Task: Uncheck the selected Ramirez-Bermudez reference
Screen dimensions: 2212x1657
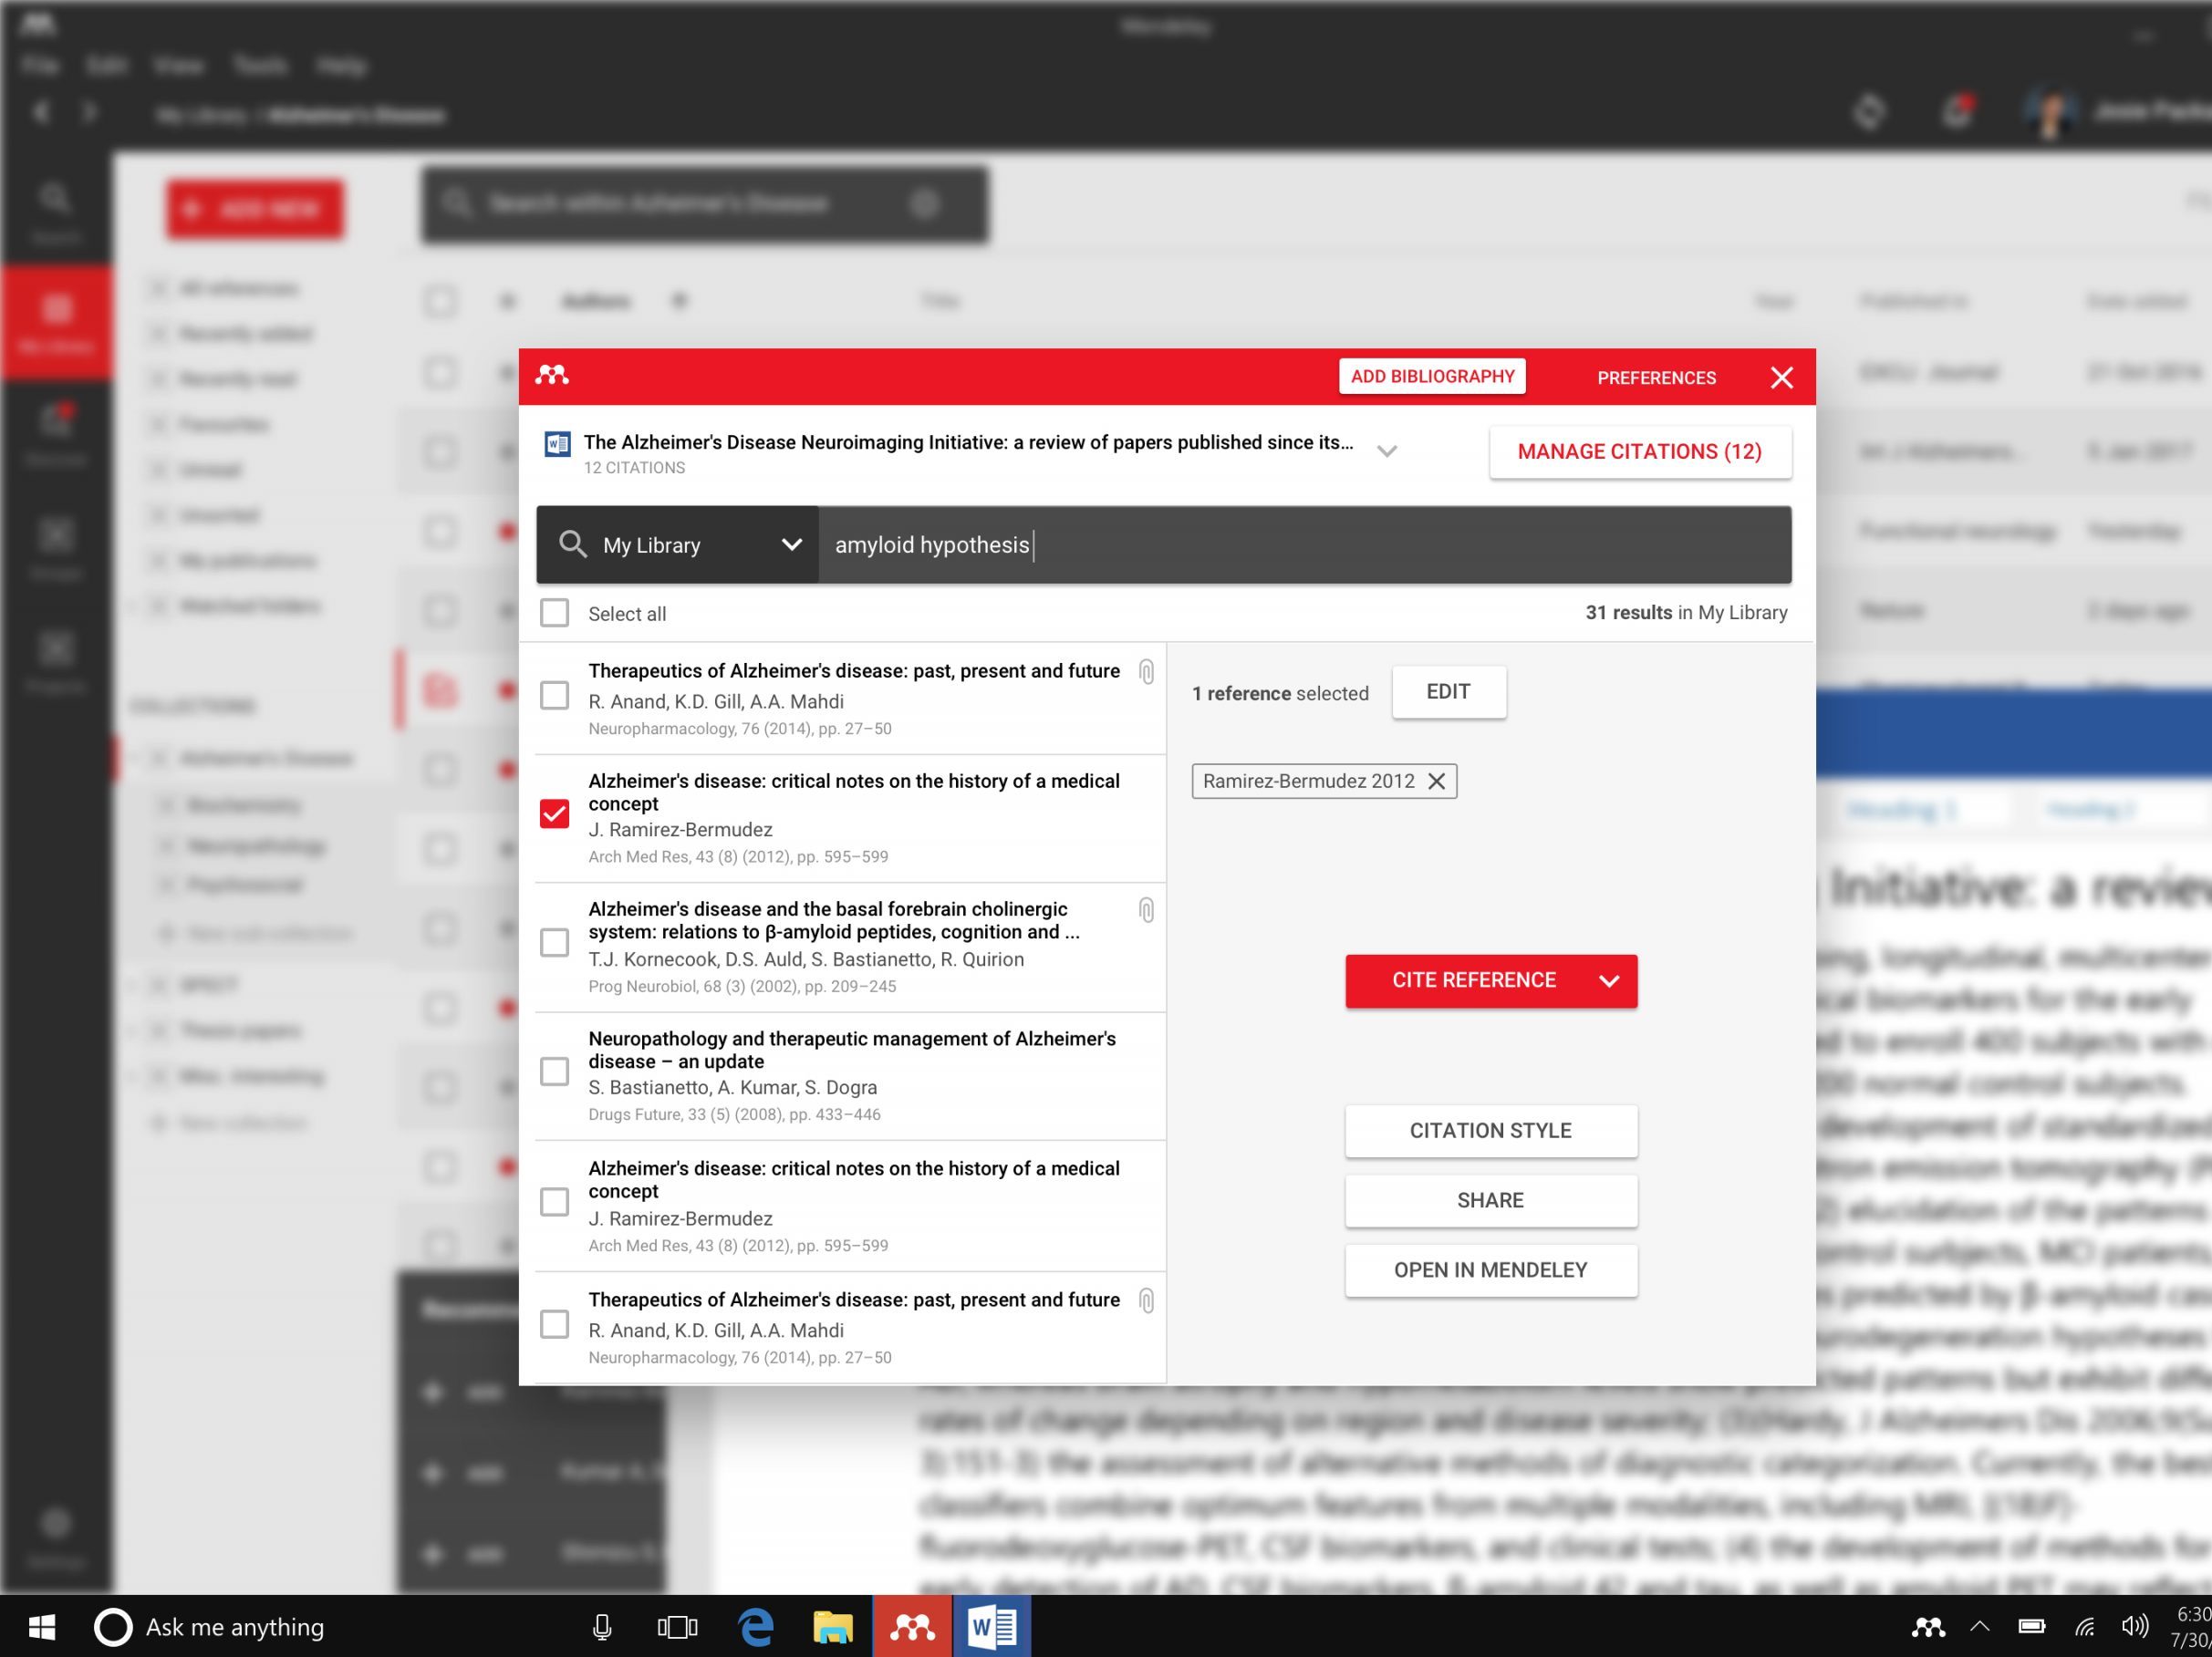Action: click(x=555, y=813)
